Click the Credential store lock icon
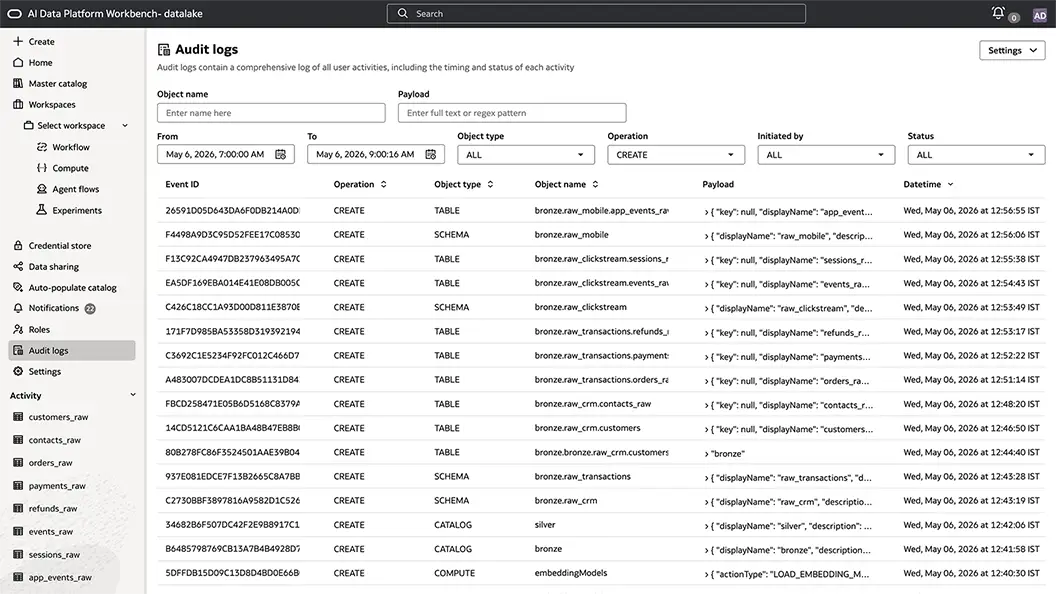 pyautogui.click(x=18, y=245)
